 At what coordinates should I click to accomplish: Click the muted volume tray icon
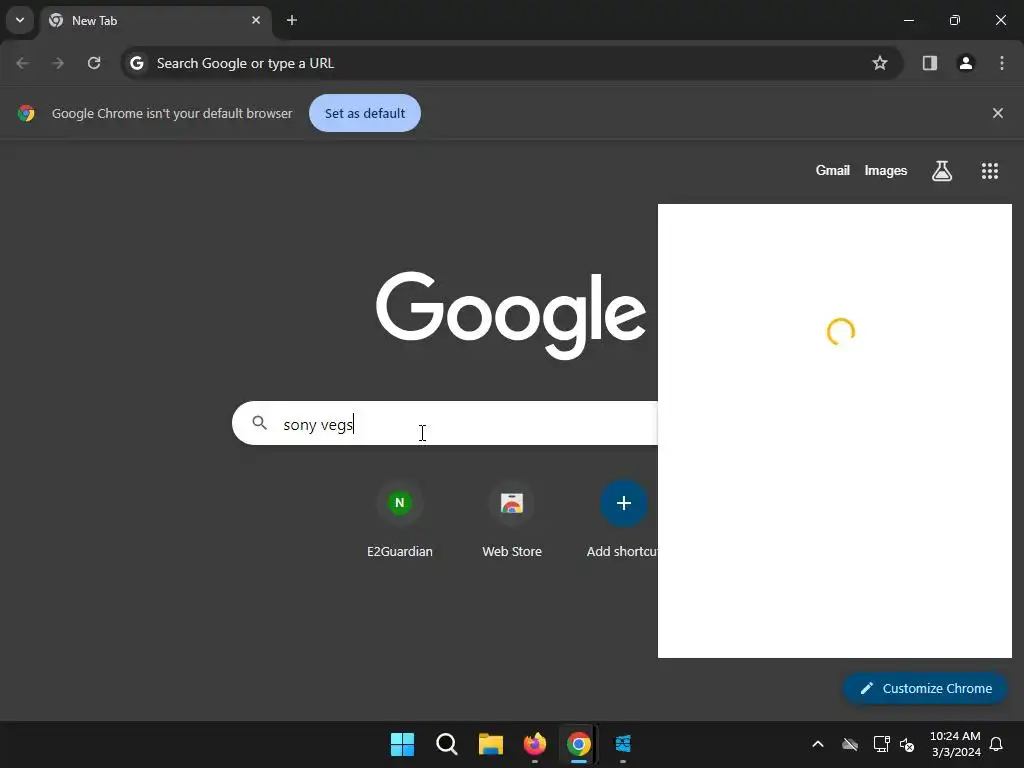click(x=907, y=744)
